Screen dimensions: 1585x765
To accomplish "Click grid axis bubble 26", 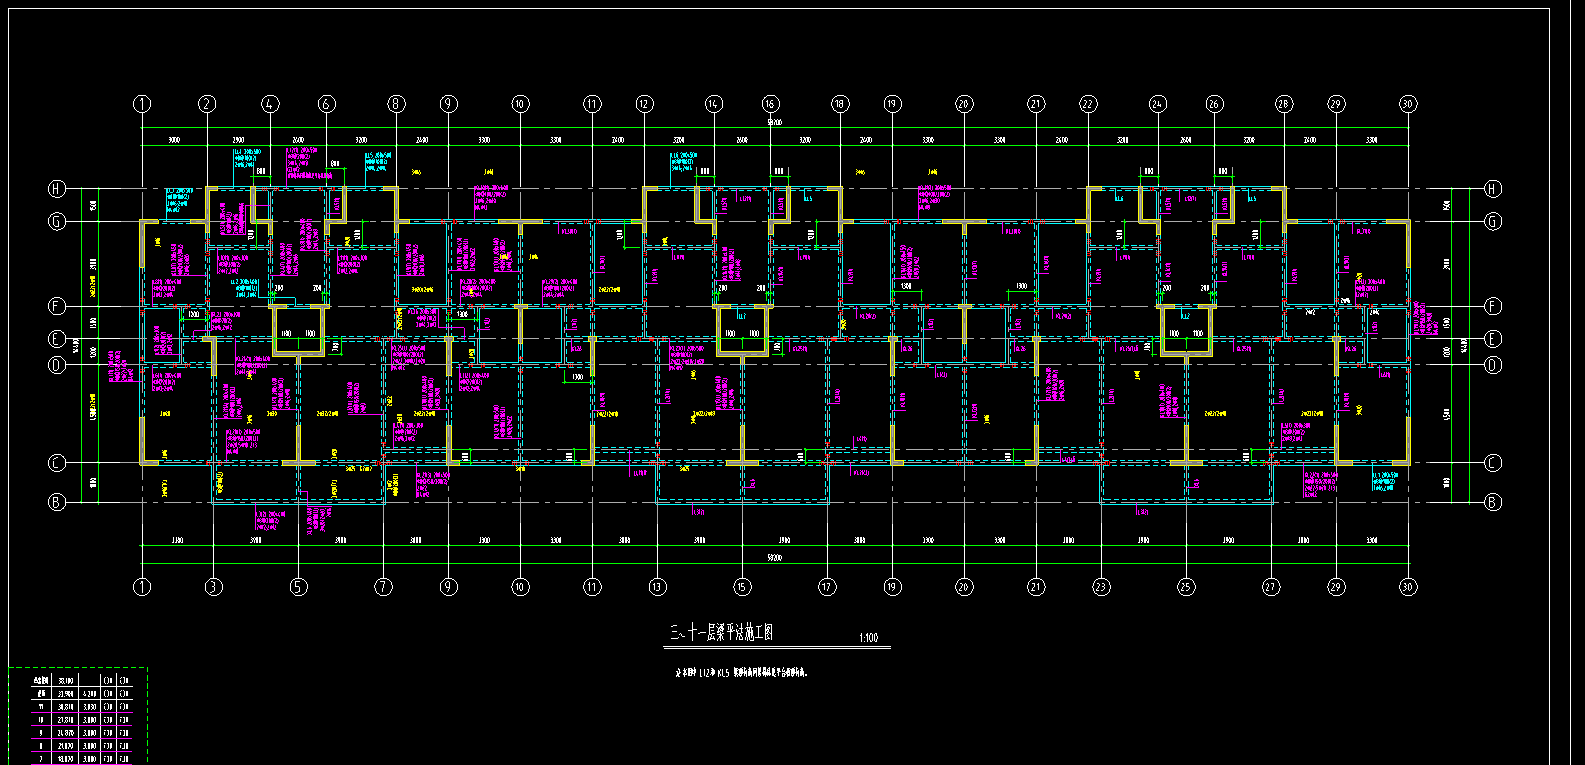I will 1214,104.
